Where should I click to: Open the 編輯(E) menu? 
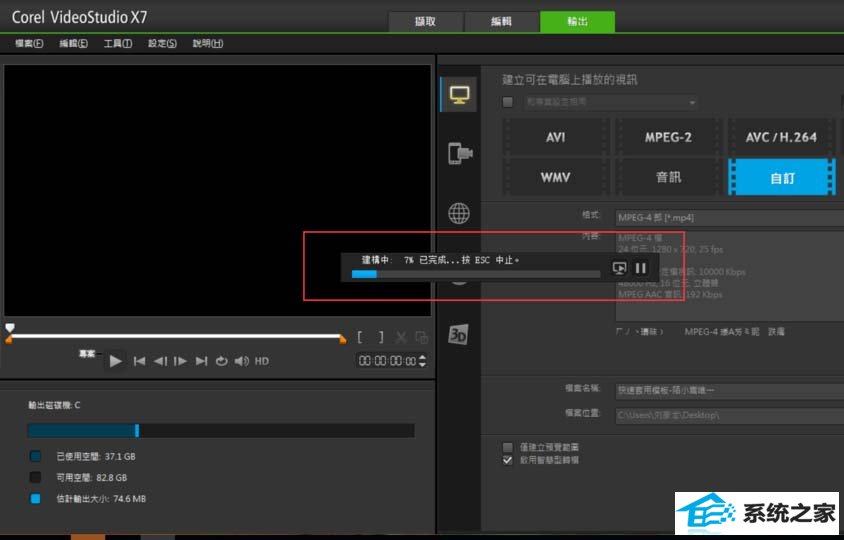point(73,44)
